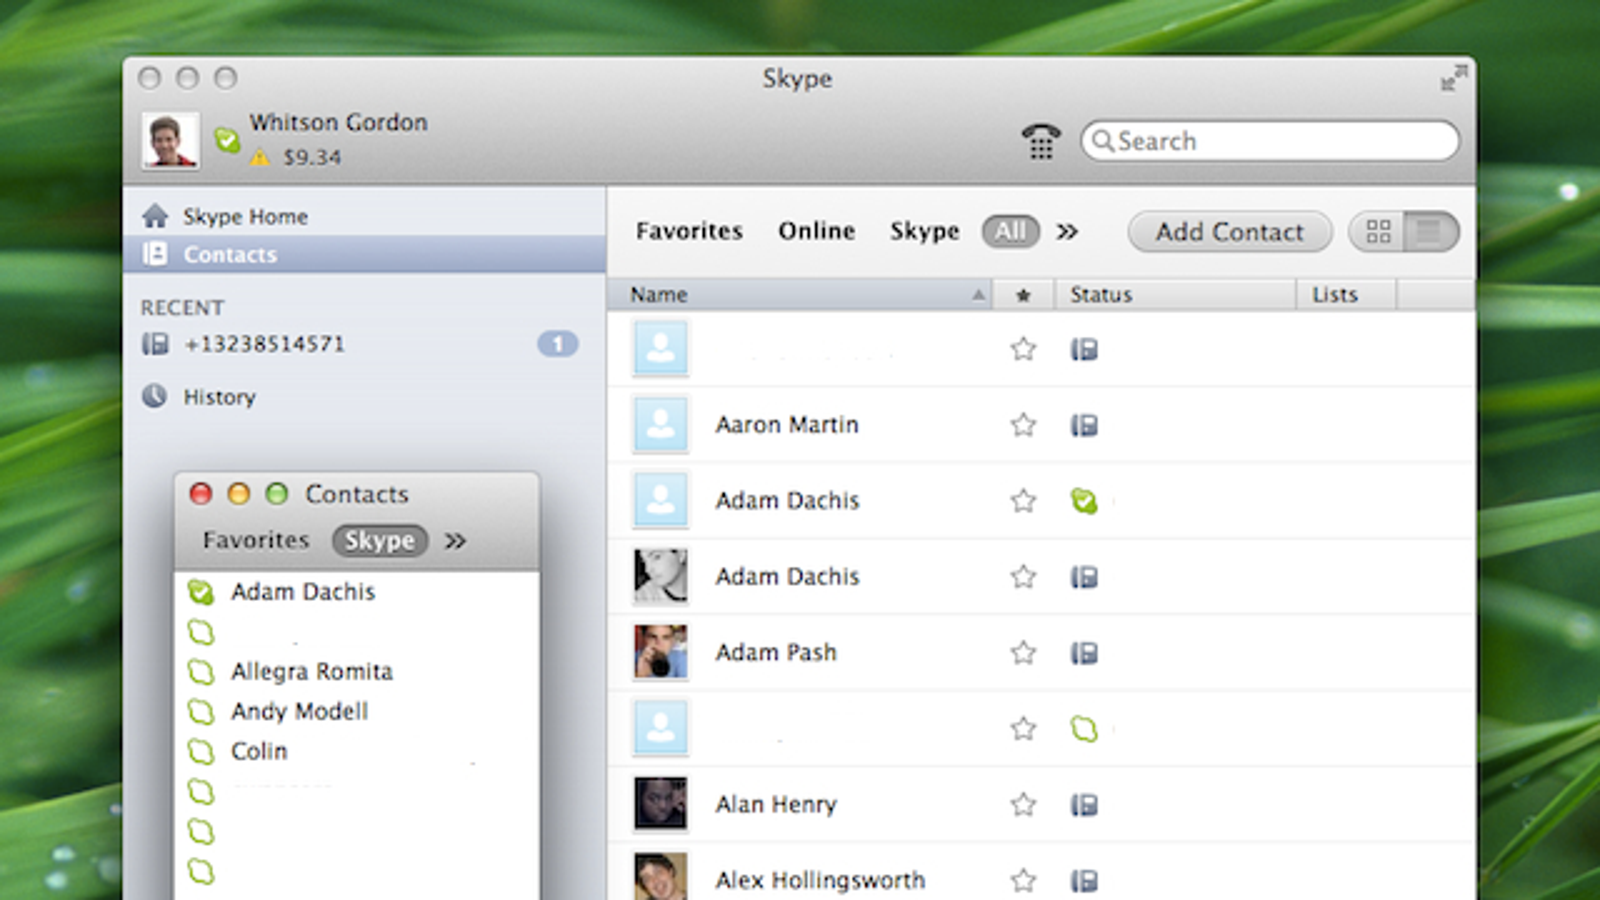
Task: Click the yellow credit warning icon
Action: coord(260,157)
